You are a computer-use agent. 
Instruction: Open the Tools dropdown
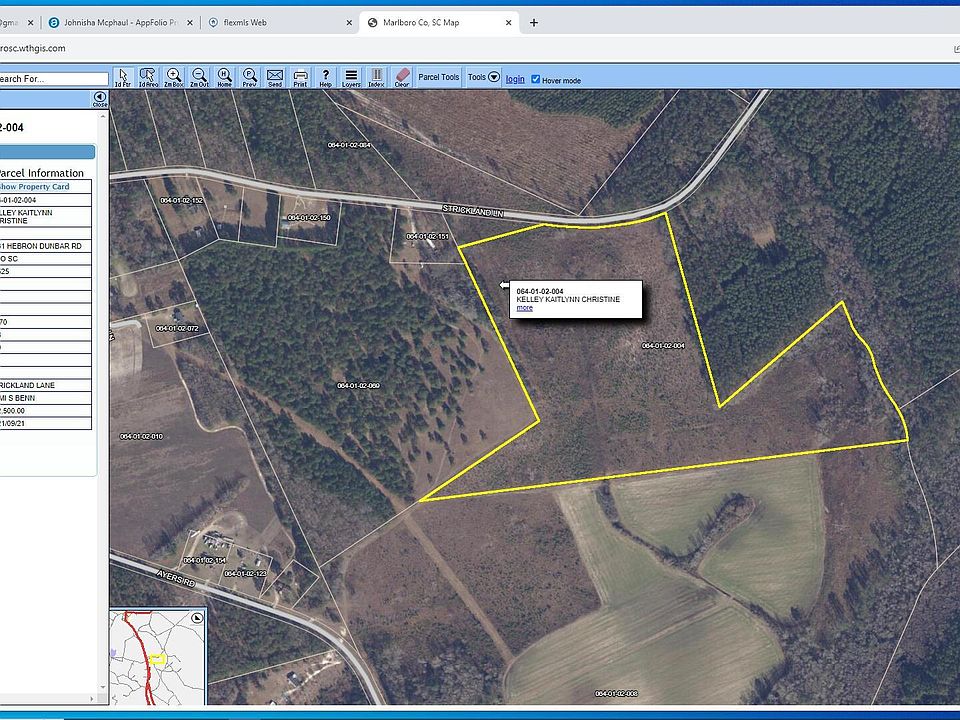click(x=483, y=77)
